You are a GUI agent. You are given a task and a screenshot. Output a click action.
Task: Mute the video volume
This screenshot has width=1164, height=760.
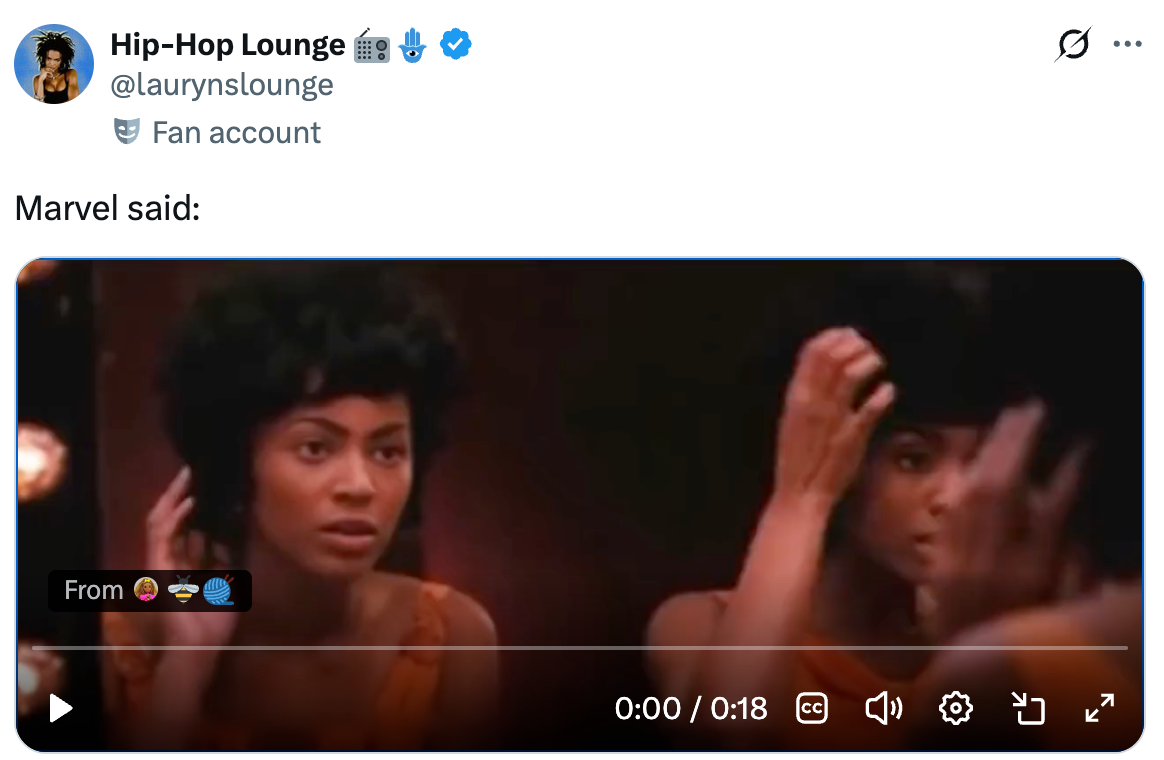[883, 708]
